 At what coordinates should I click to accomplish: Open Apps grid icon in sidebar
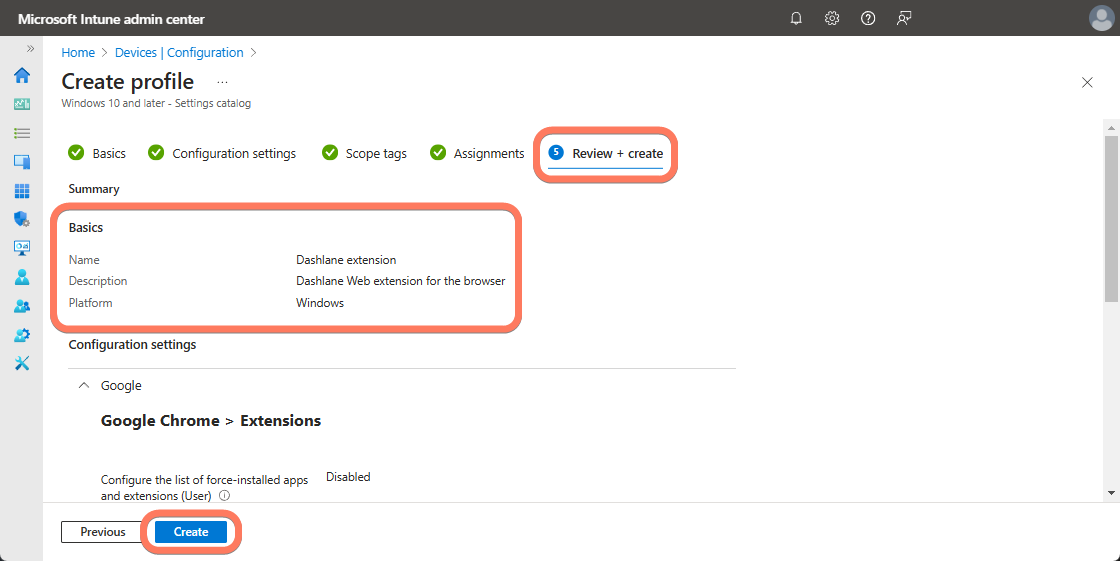(x=21, y=191)
